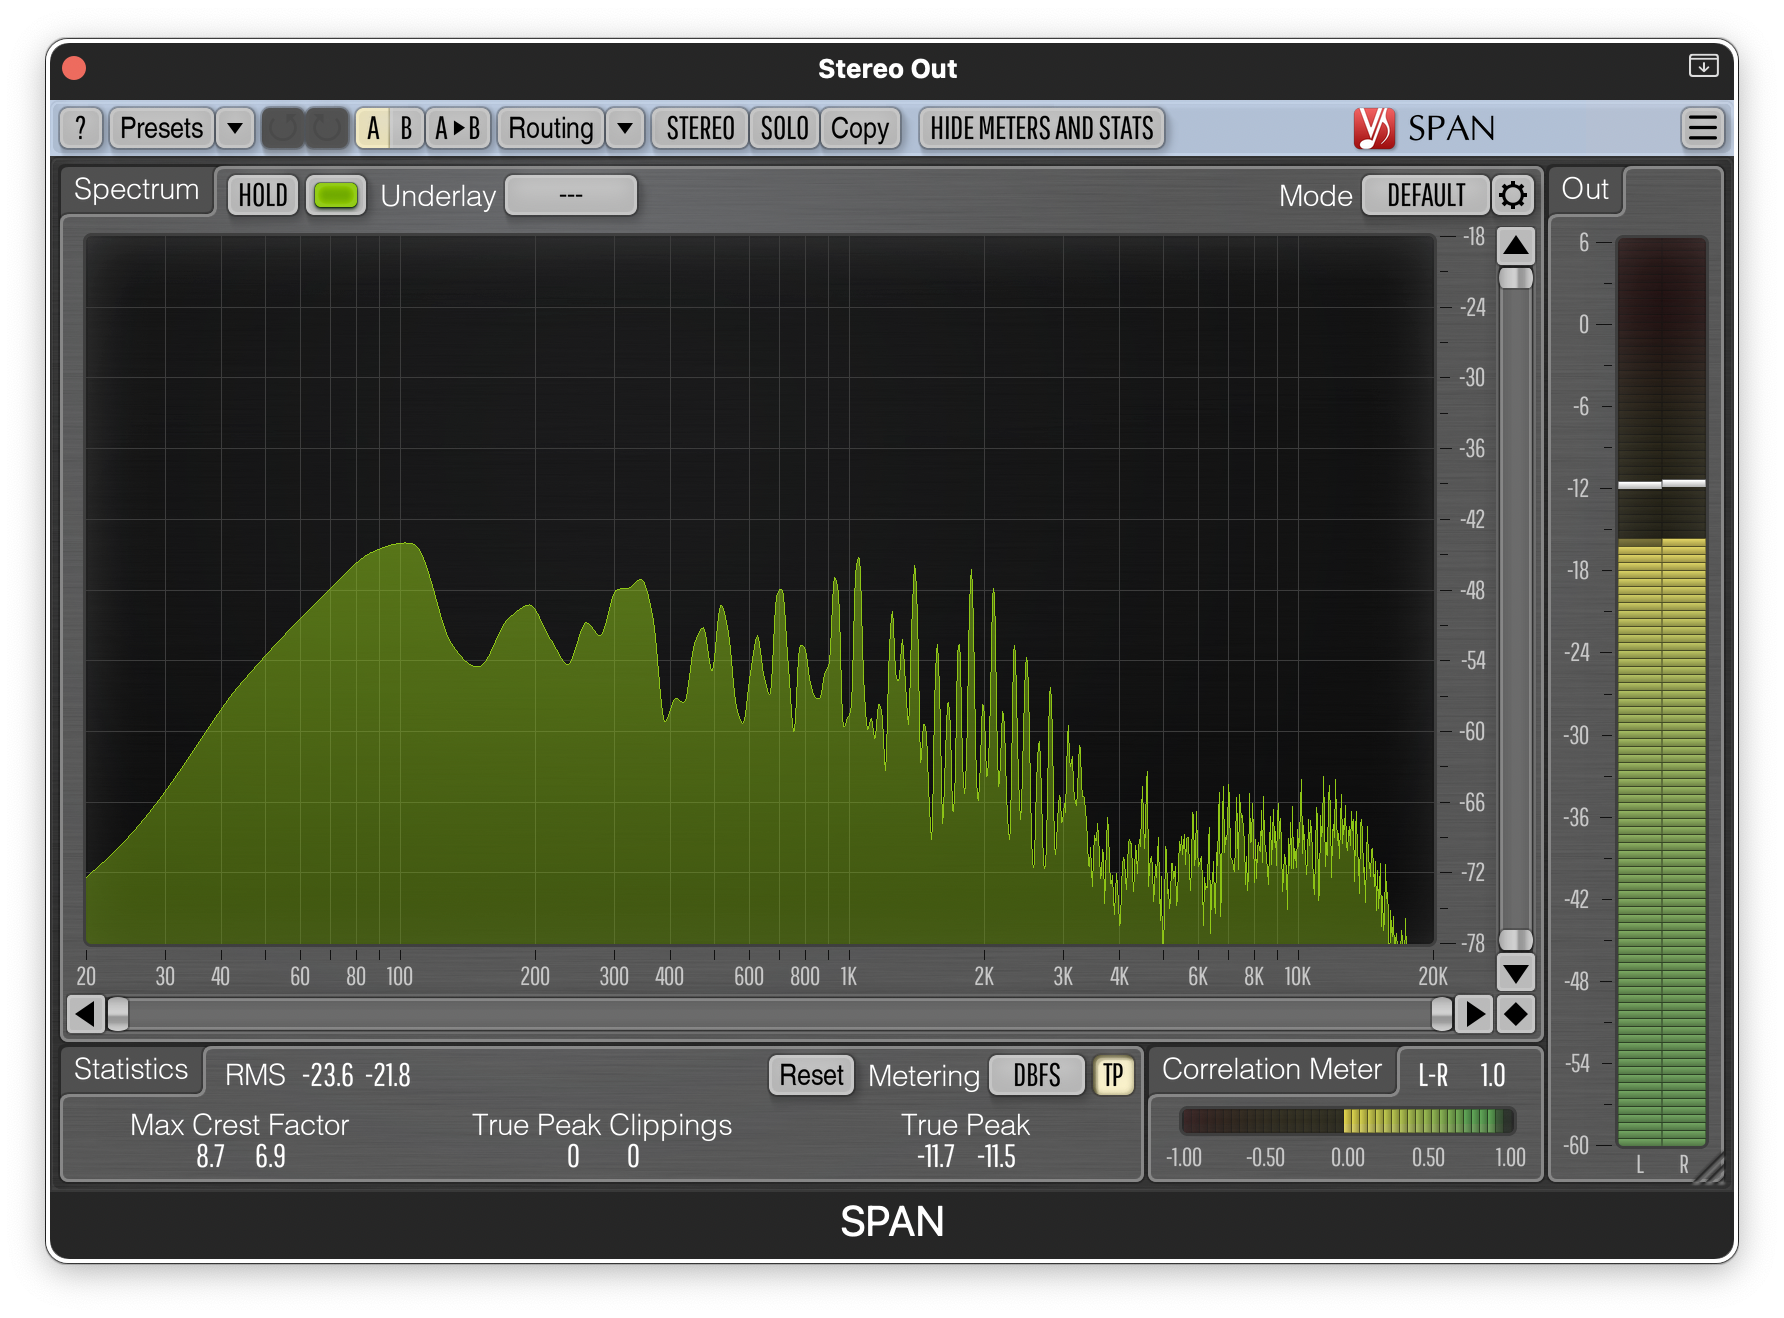Select state A
Screen dimensions: 1784x1318
(373, 128)
